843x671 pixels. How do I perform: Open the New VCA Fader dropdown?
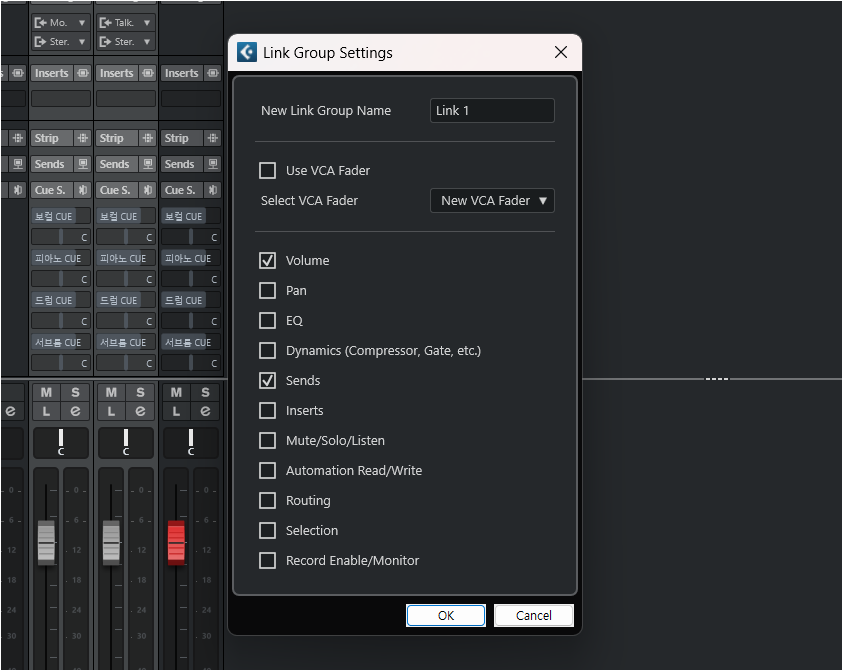point(492,201)
